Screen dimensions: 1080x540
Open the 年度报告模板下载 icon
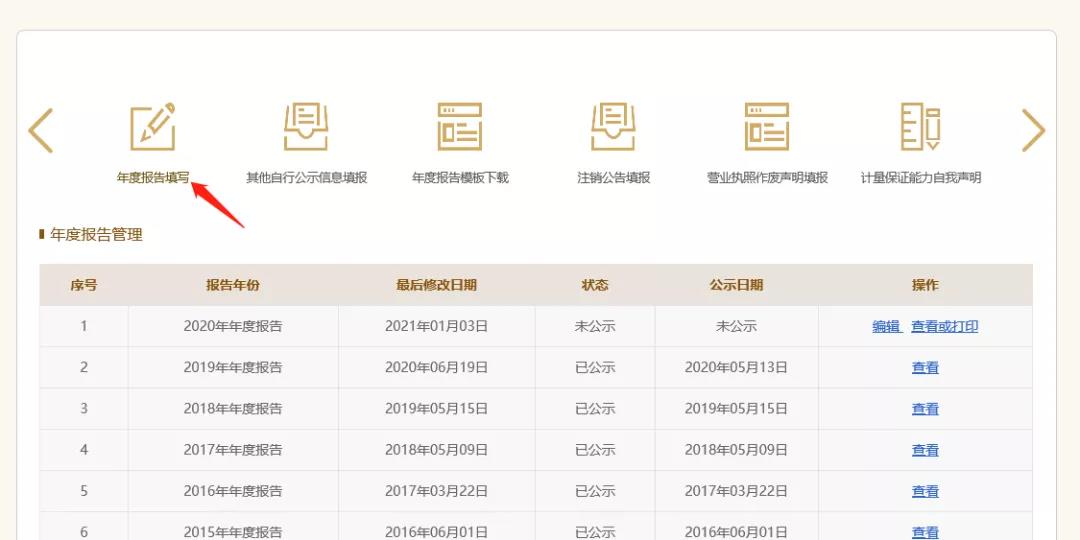459,127
